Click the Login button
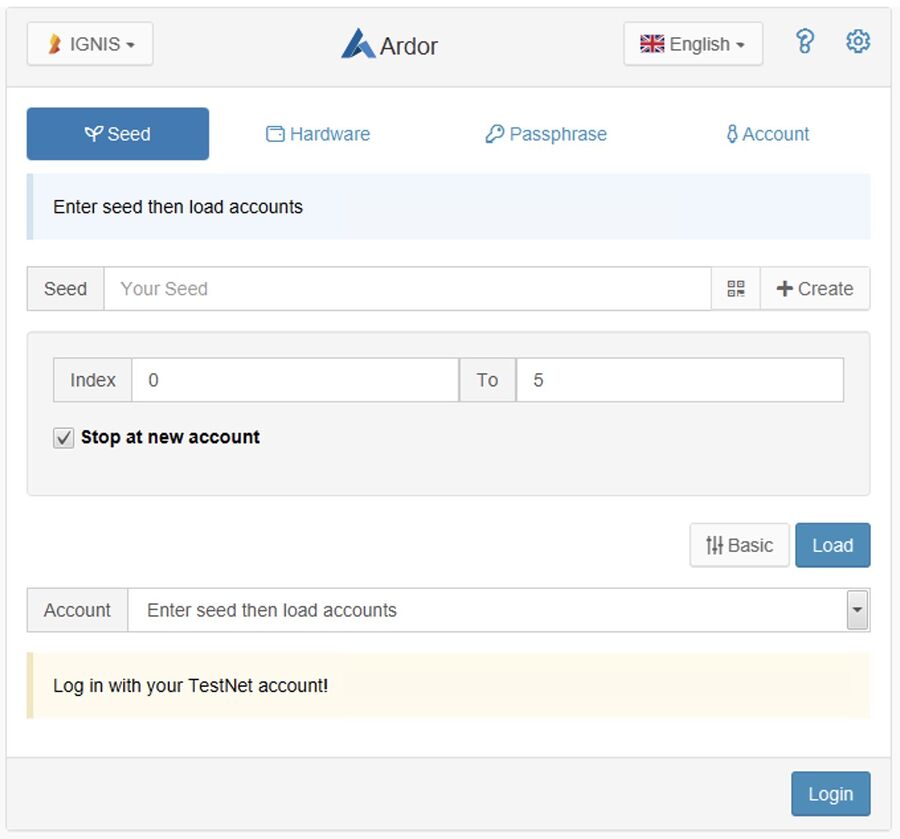Screen dimensions: 900x839 [x=830, y=793]
